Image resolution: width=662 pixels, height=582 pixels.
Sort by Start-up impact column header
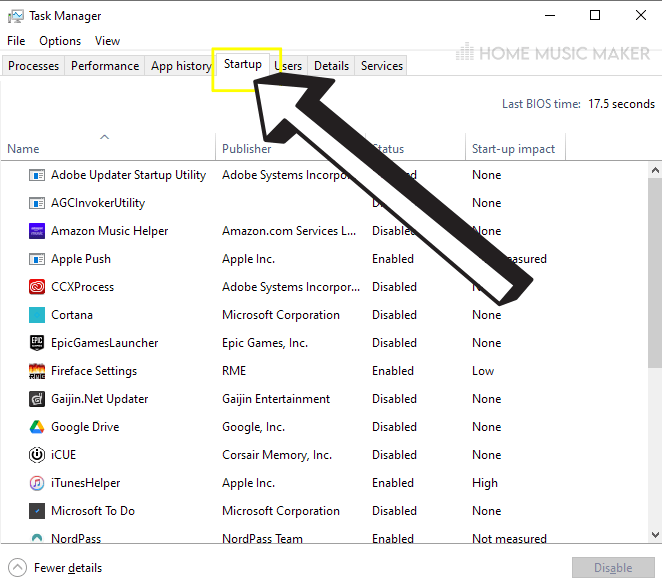tap(513, 149)
